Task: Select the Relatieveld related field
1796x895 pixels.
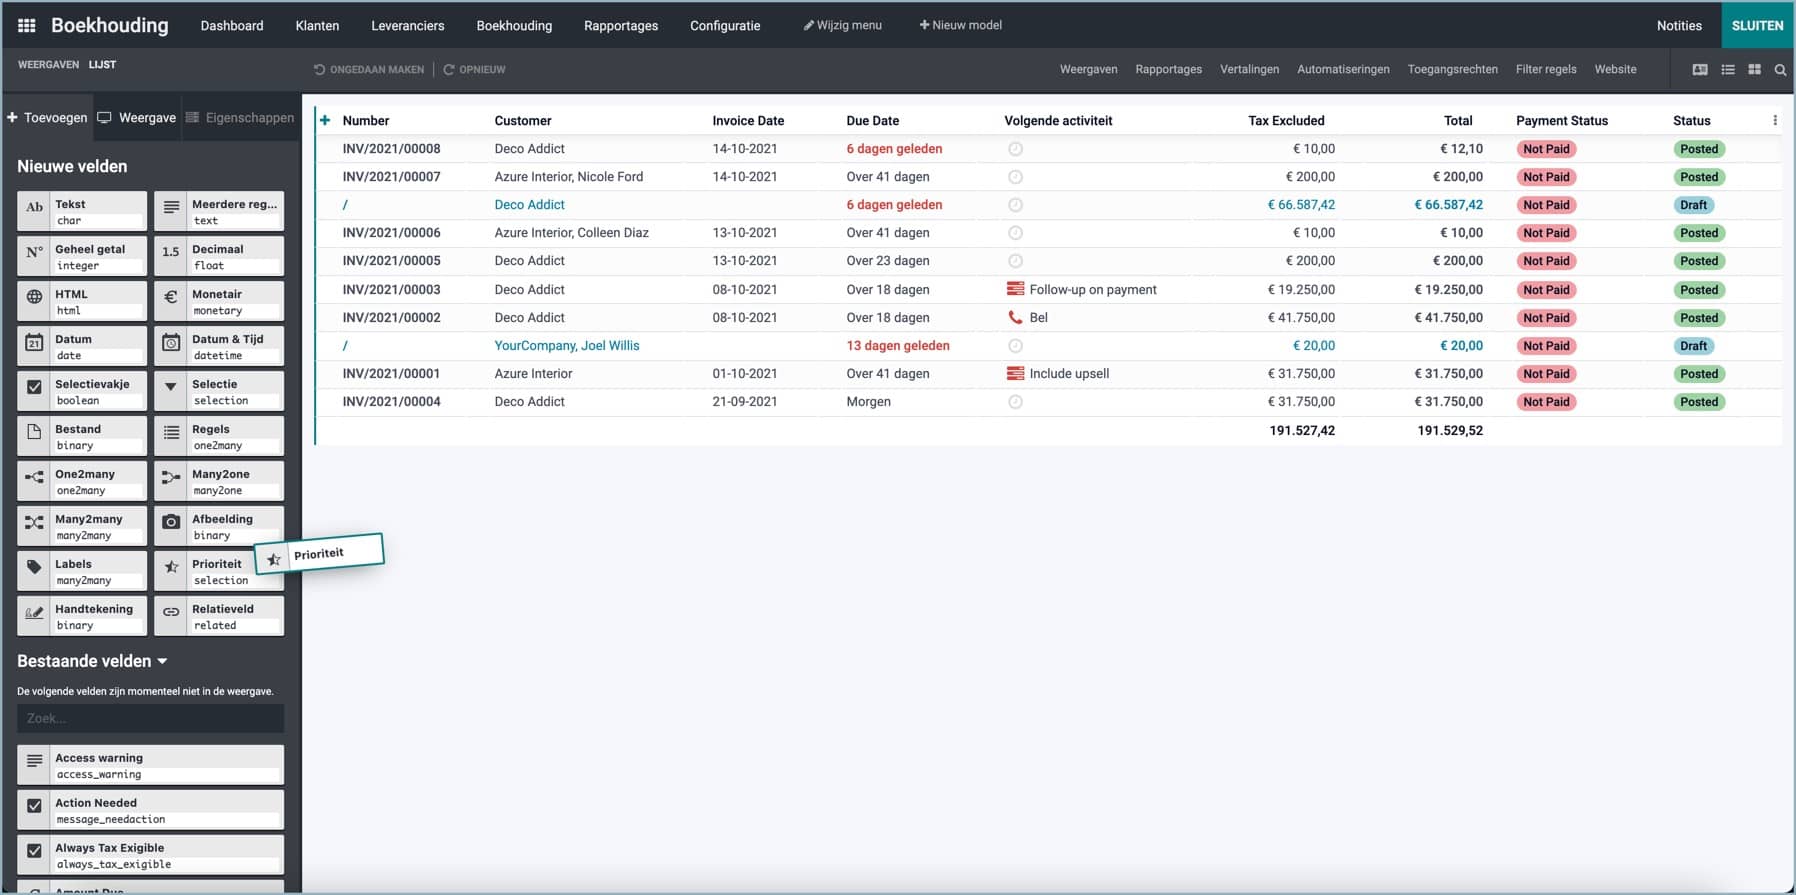Action: point(219,616)
